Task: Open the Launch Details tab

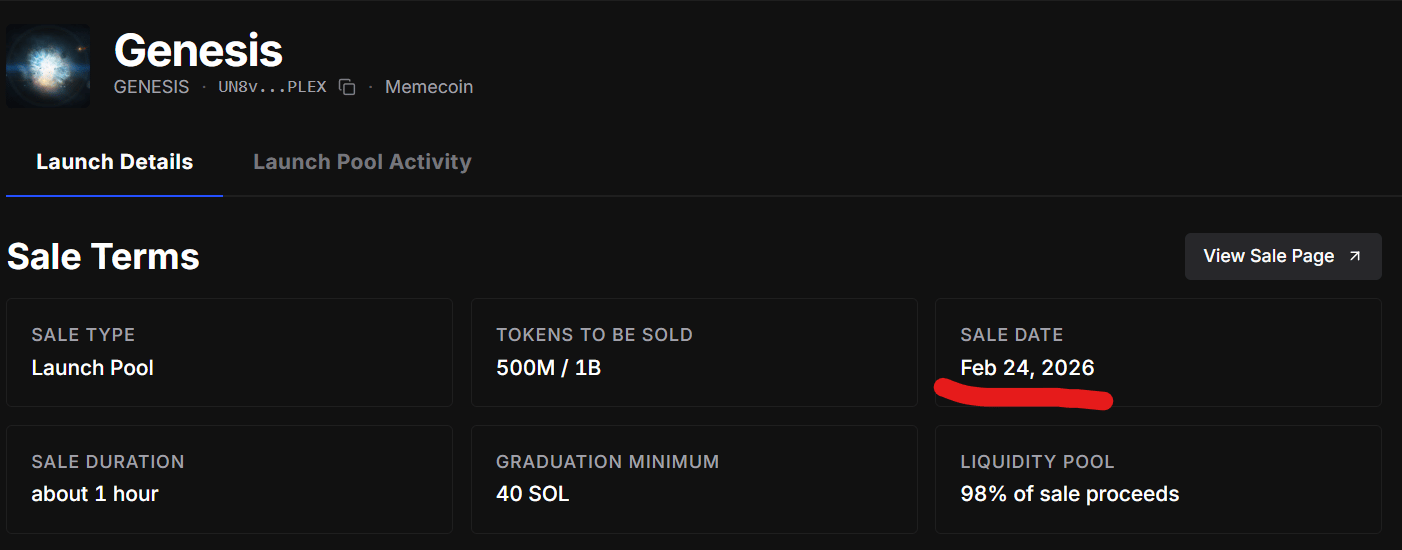Action: [114, 162]
